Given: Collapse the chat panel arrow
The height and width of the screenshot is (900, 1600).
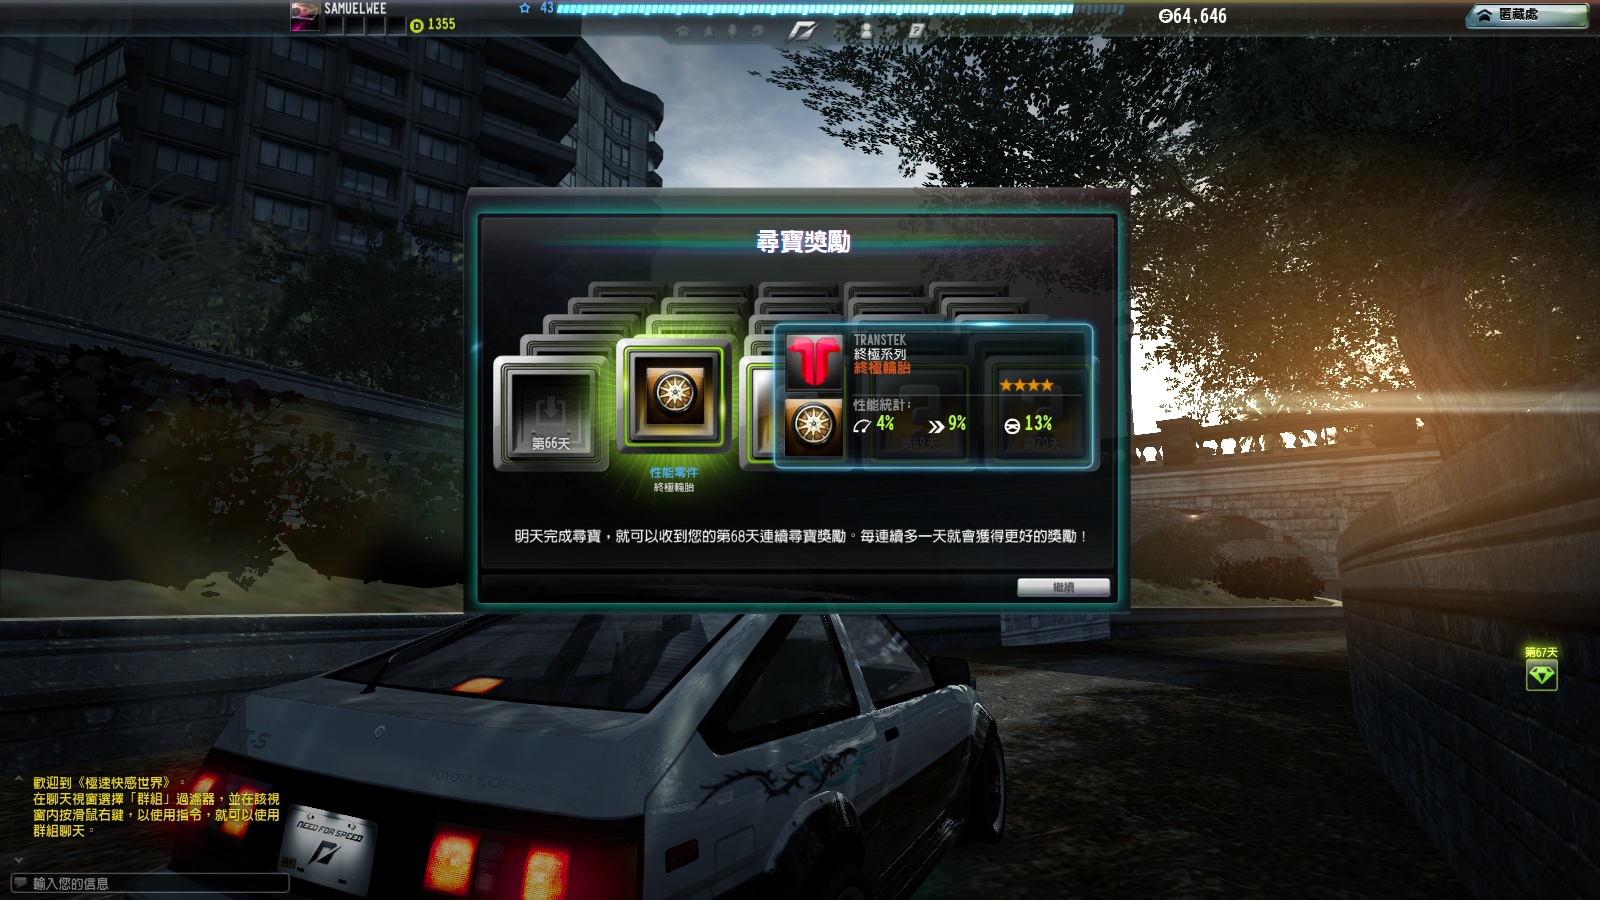Looking at the screenshot, I should [x=18, y=859].
